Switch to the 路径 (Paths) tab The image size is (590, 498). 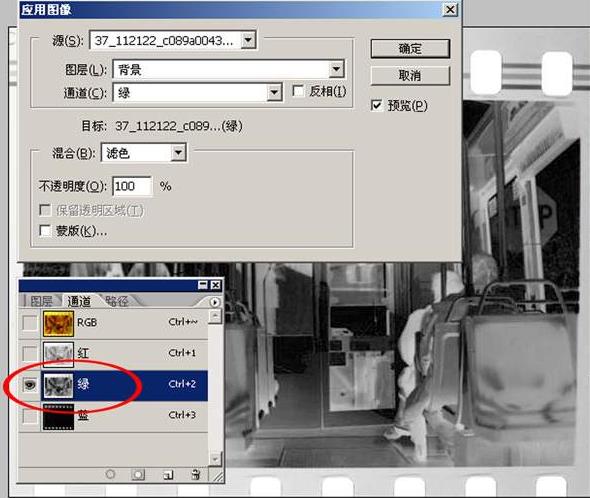[x=117, y=302]
